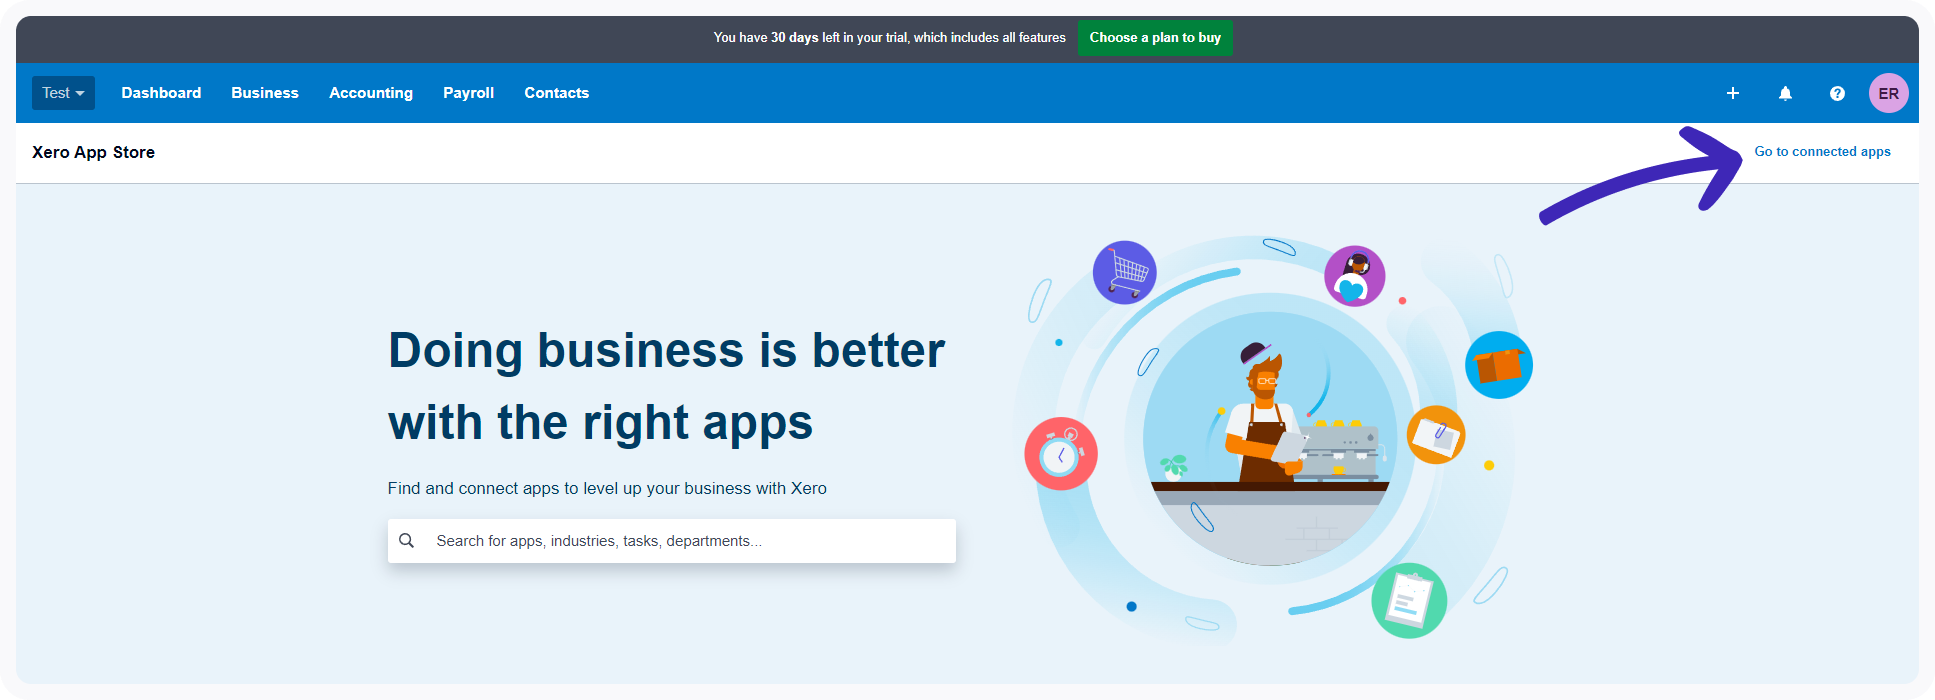Follow the Go to connected apps link
This screenshot has height=700, width=1935.
[1822, 152]
